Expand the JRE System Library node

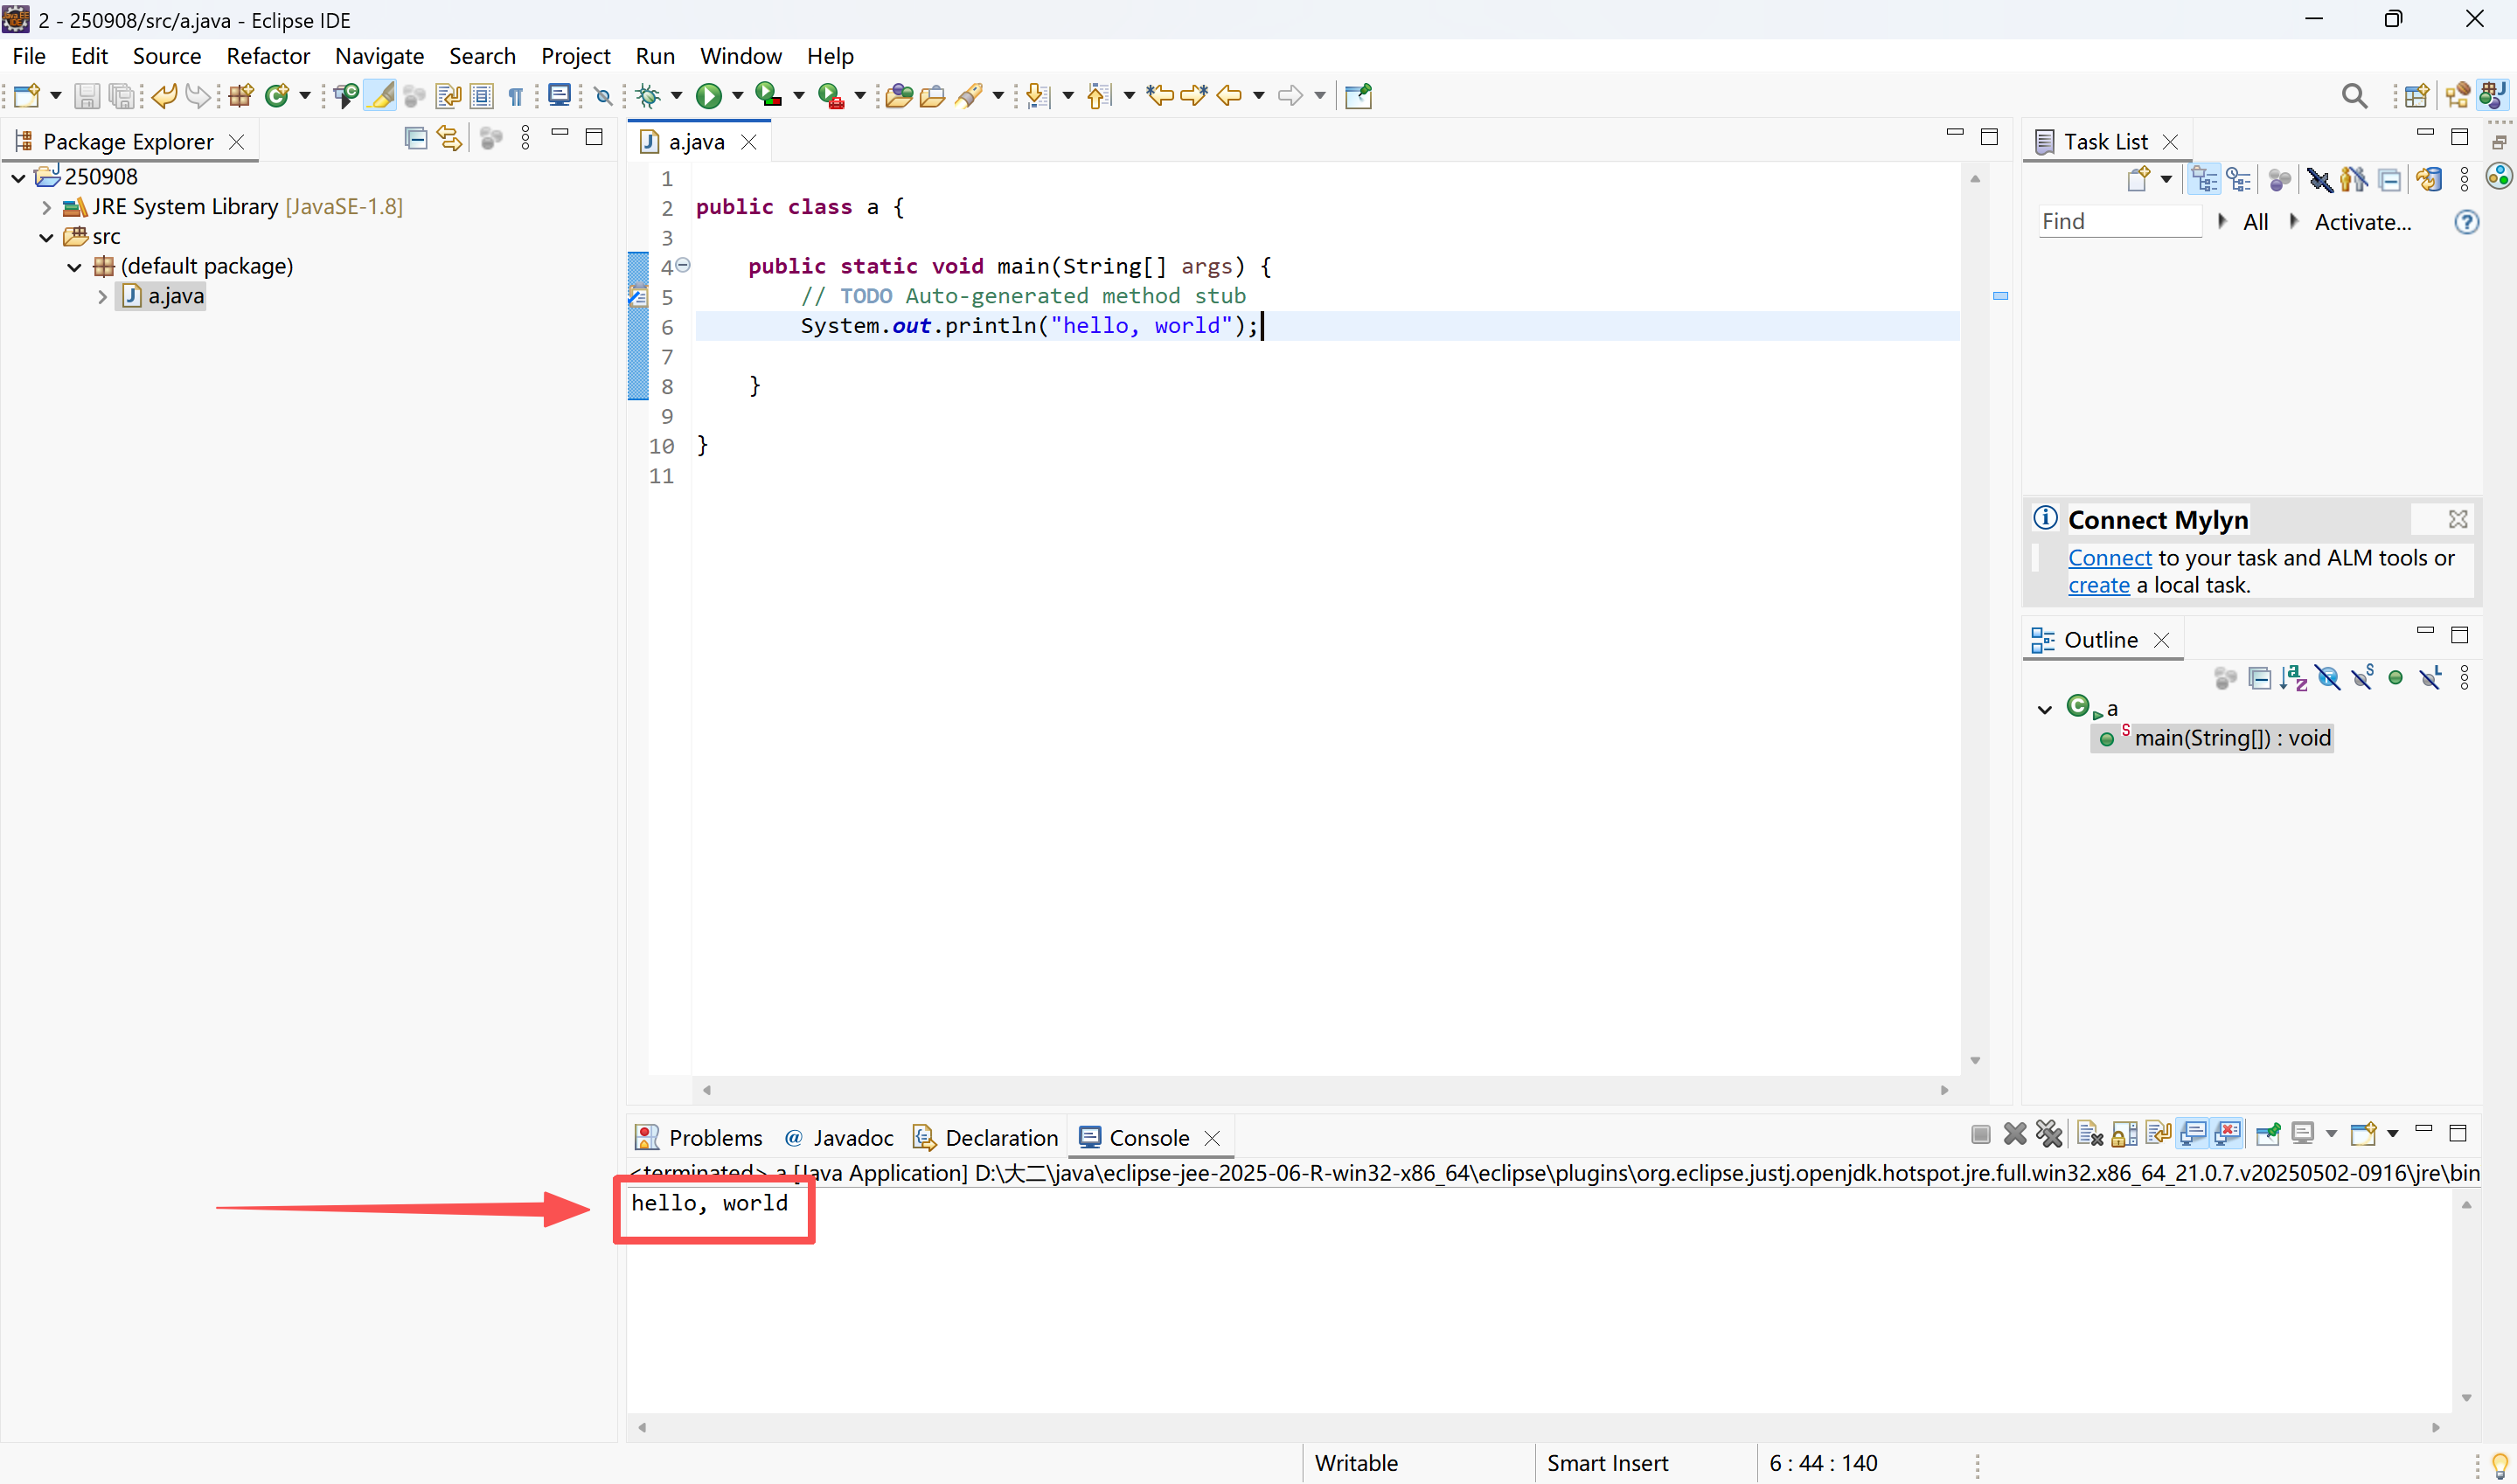click(x=46, y=207)
